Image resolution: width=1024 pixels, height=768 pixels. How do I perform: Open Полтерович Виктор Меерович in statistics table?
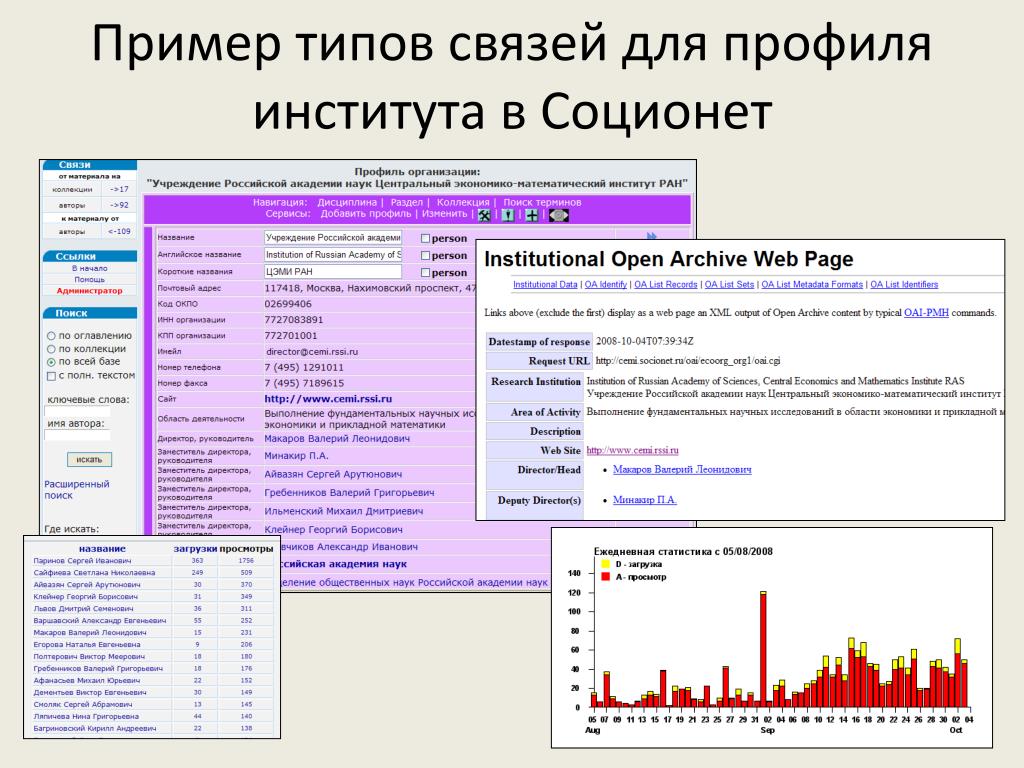tap(89, 656)
